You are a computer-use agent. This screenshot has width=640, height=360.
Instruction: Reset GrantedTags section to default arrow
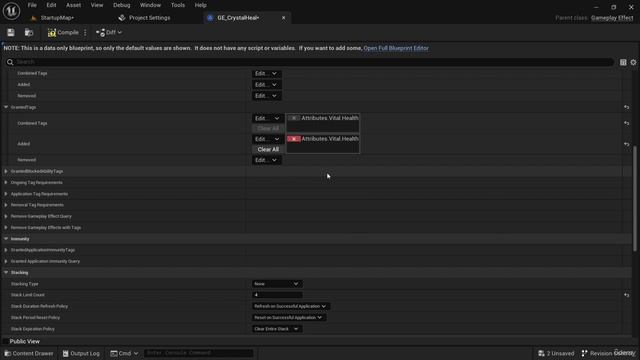[x=627, y=107]
